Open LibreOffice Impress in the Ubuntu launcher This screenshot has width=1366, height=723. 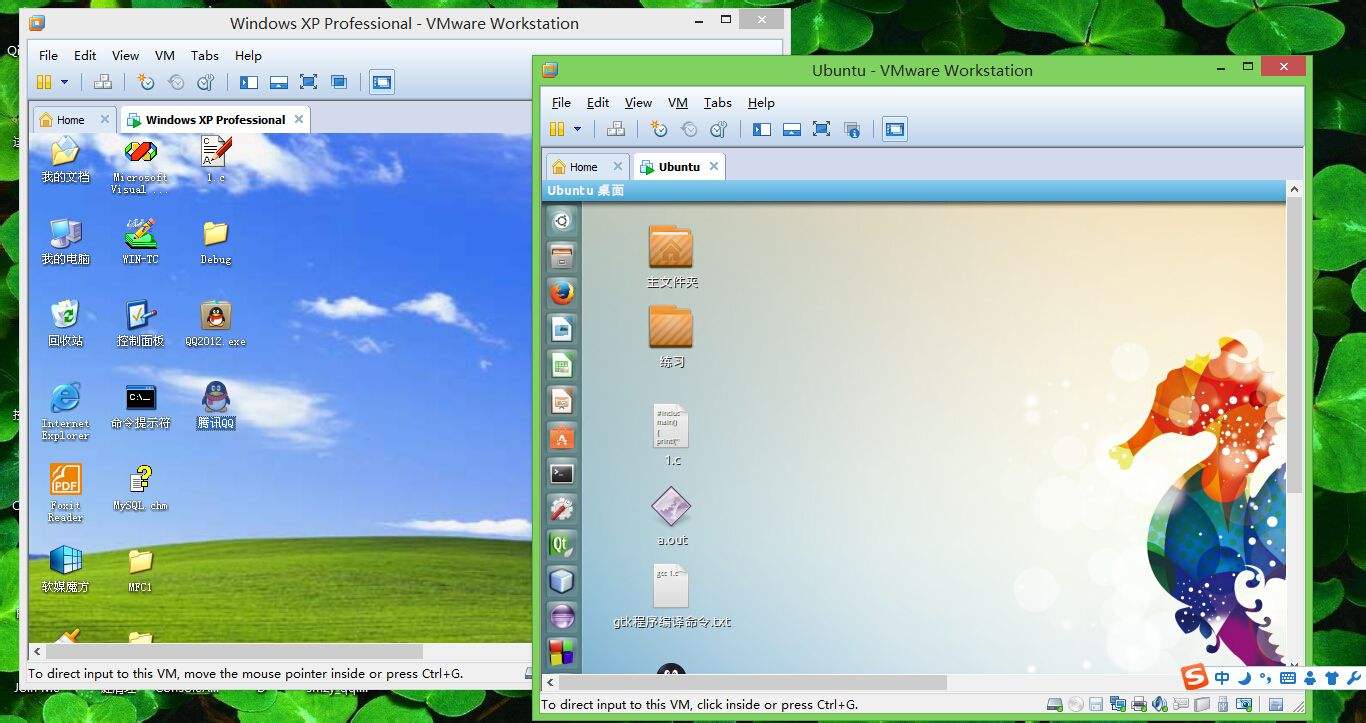(x=562, y=401)
